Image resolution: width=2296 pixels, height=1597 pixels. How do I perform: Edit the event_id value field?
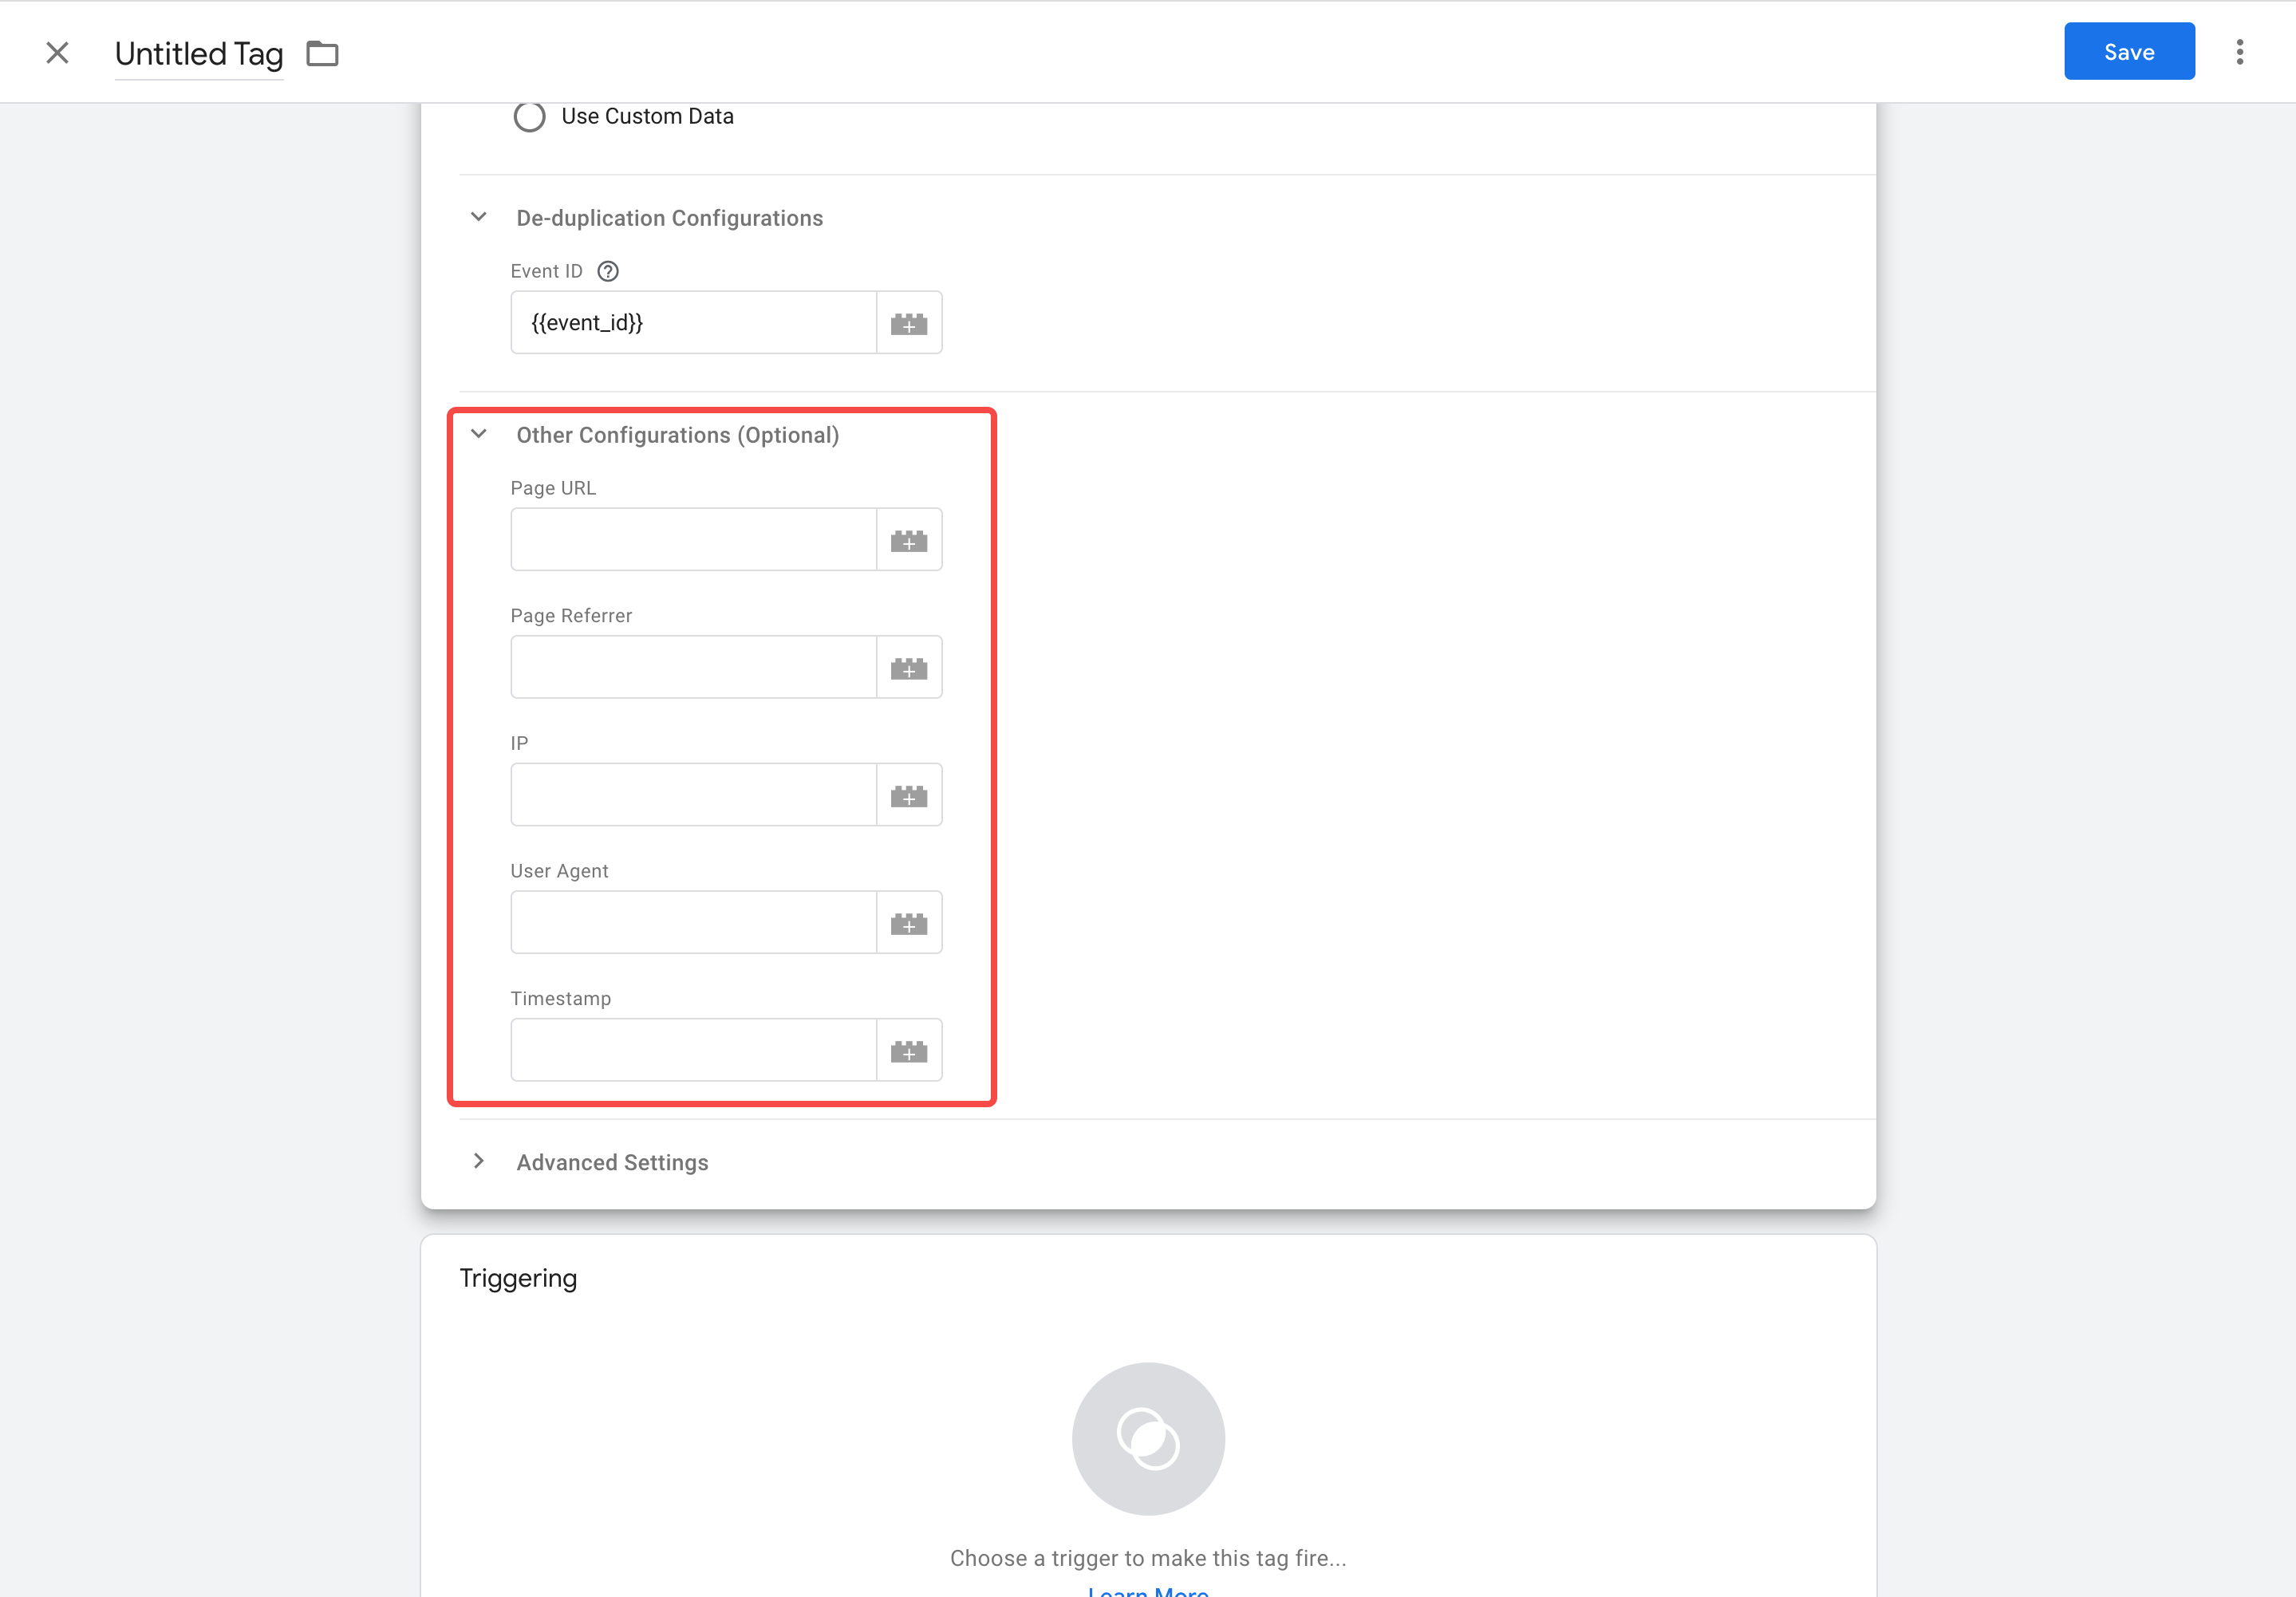(x=693, y=322)
